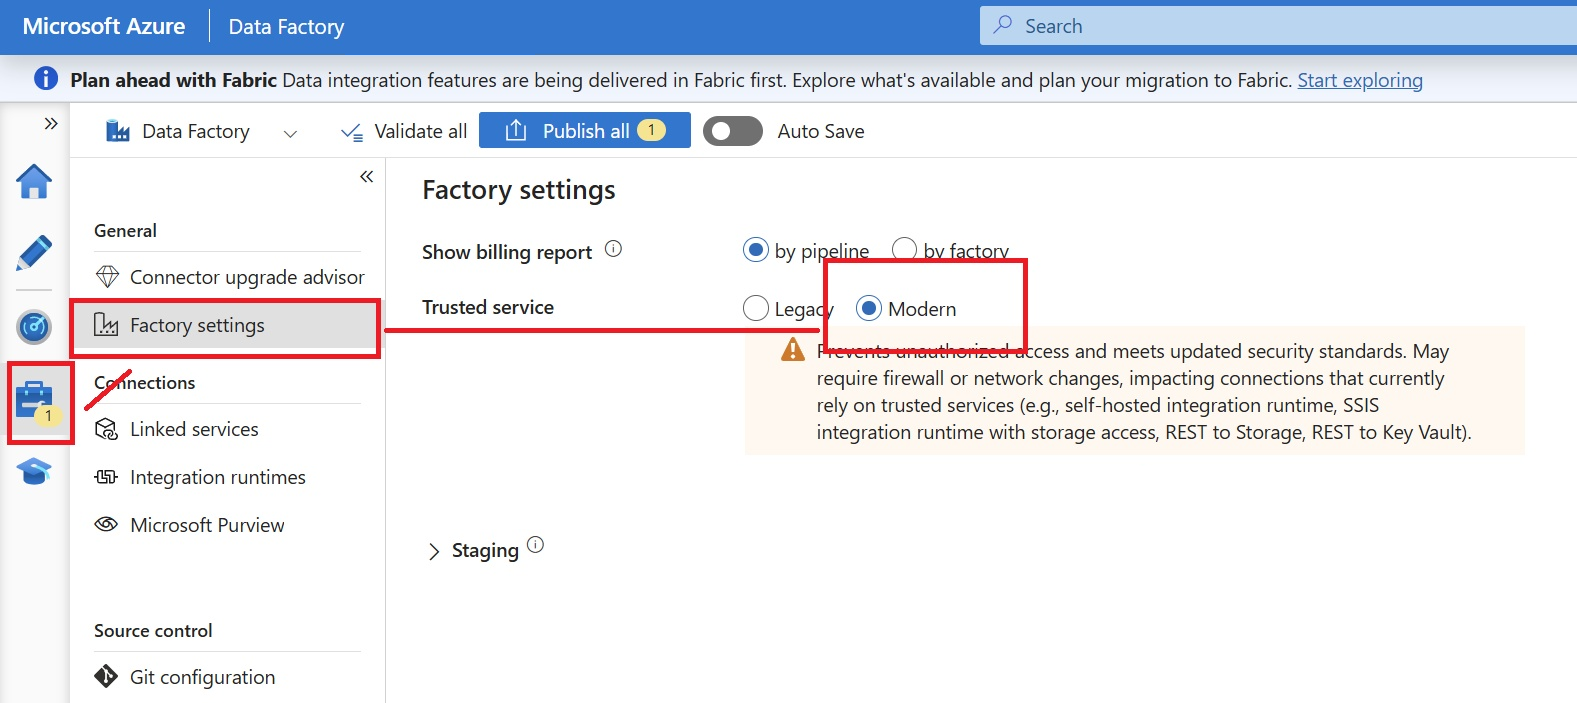The image size is (1577, 703).
Task: Click Validate all
Action: 404,131
